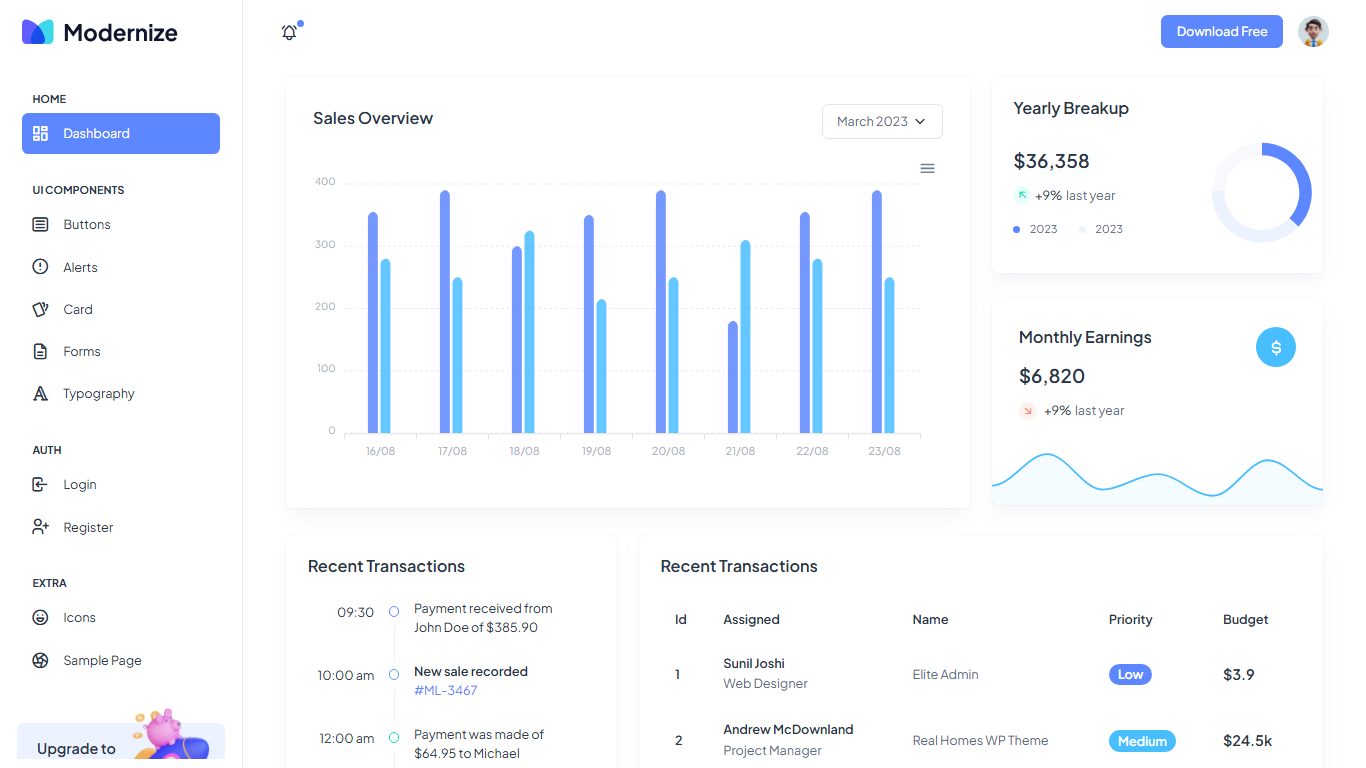Open Buttons page in sidebar
Screen dimensions: 1366x768
pos(87,224)
